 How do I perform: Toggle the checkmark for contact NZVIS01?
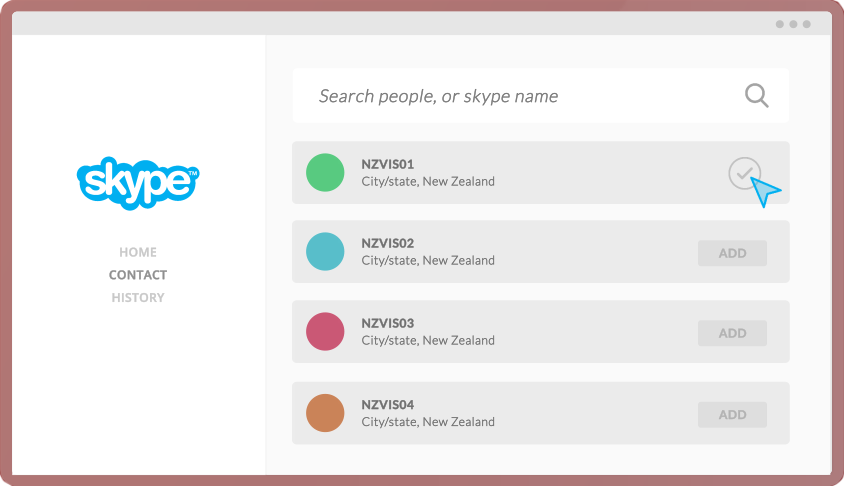(x=744, y=173)
